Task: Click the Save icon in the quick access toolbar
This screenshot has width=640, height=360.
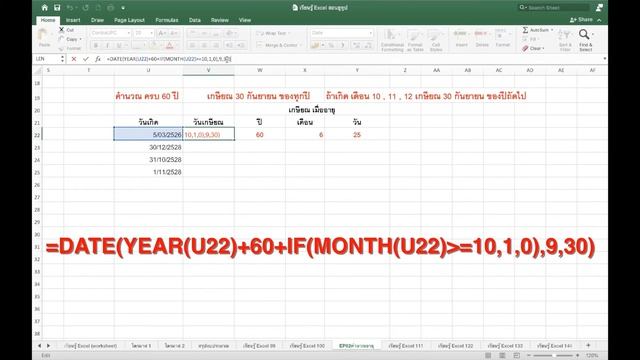Action: [57, 8]
